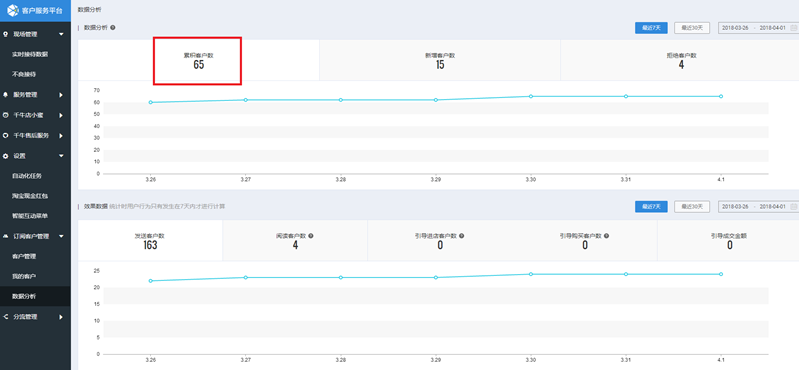
Task: Expand the 千牛店小蜜 submenu arrow
Action: (61, 116)
